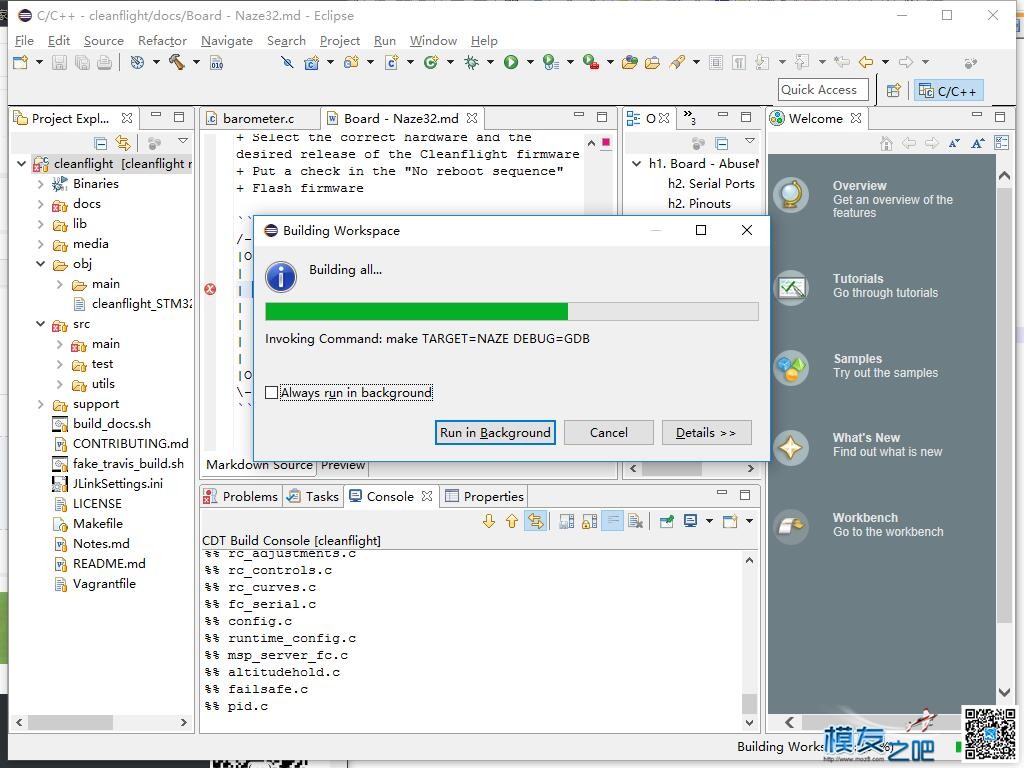Select JLinkSettings.ini file
This screenshot has height=768, width=1024.
(x=118, y=484)
